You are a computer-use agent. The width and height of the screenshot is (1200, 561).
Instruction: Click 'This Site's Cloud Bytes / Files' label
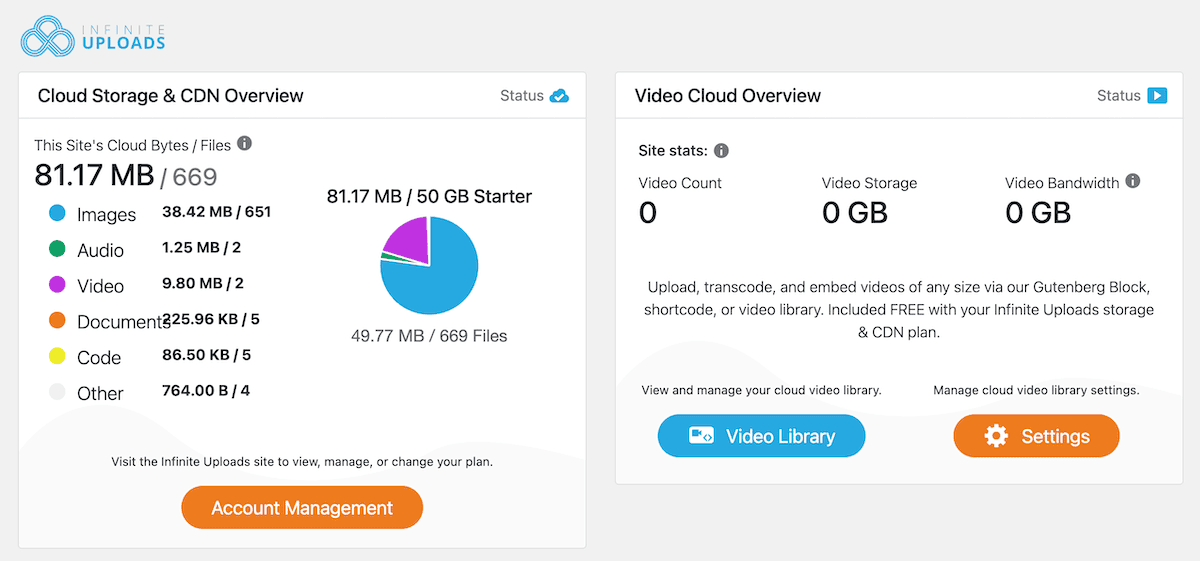[x=133, y=145]
